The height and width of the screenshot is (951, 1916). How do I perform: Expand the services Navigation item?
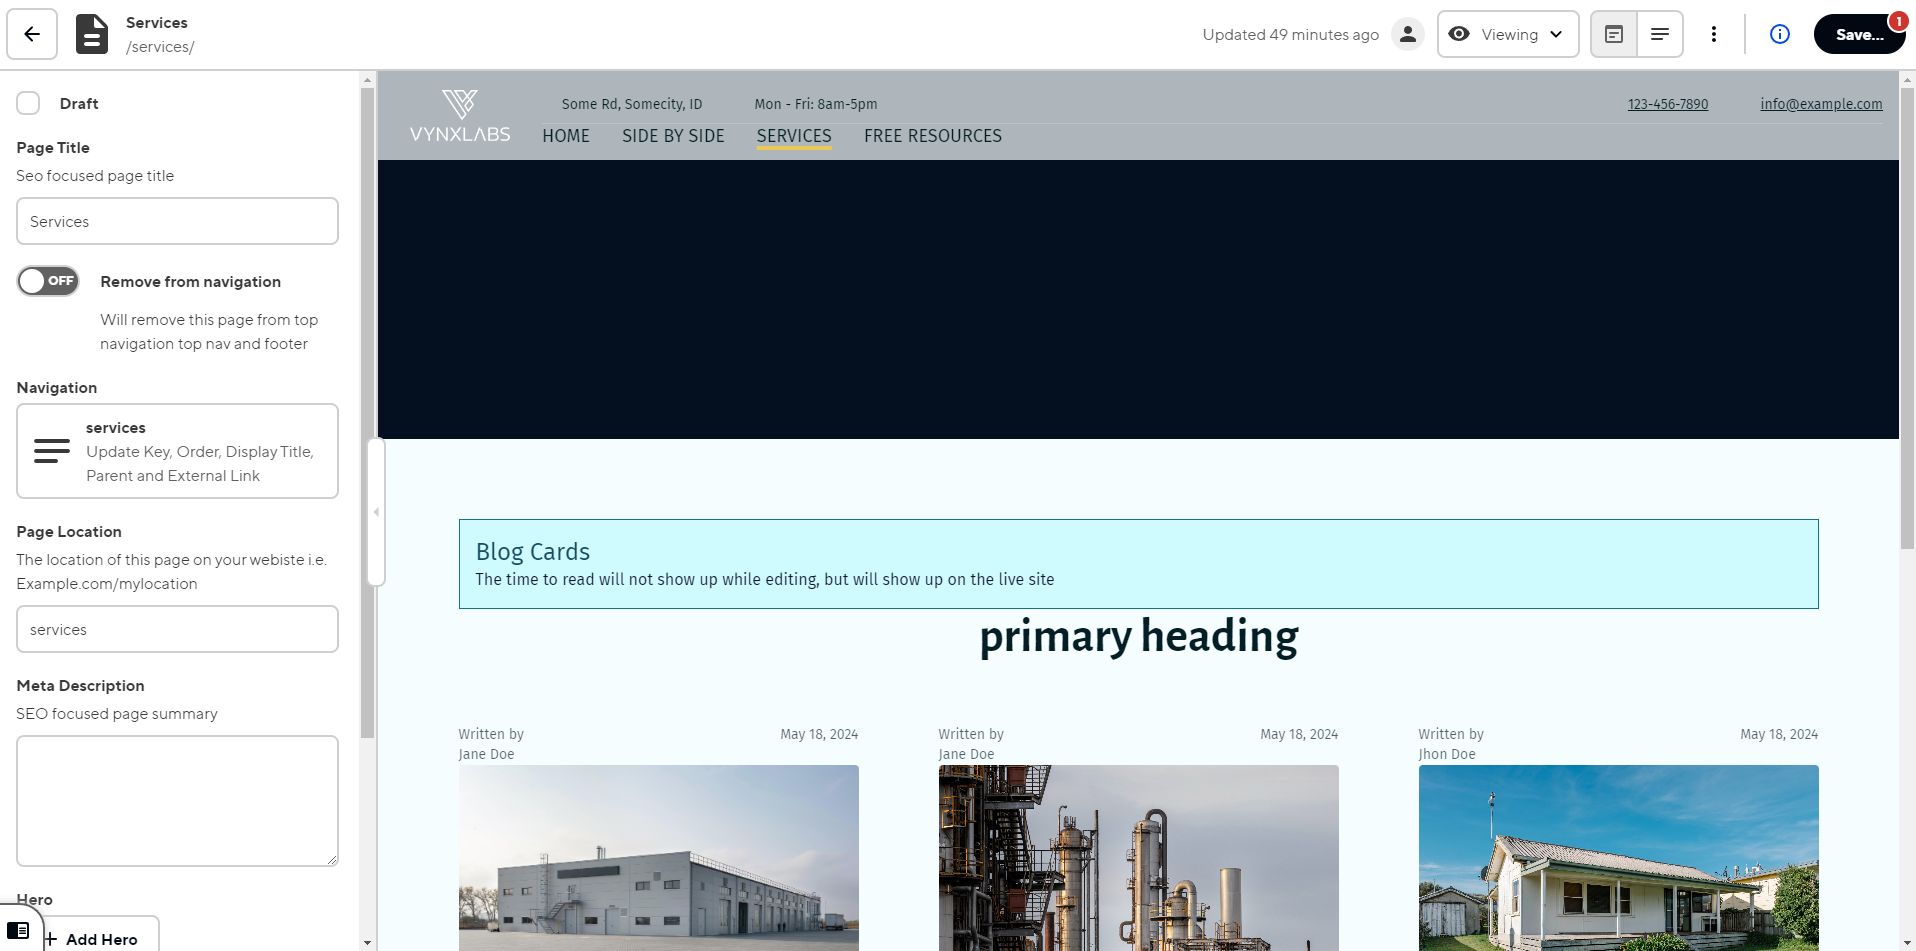177,451
